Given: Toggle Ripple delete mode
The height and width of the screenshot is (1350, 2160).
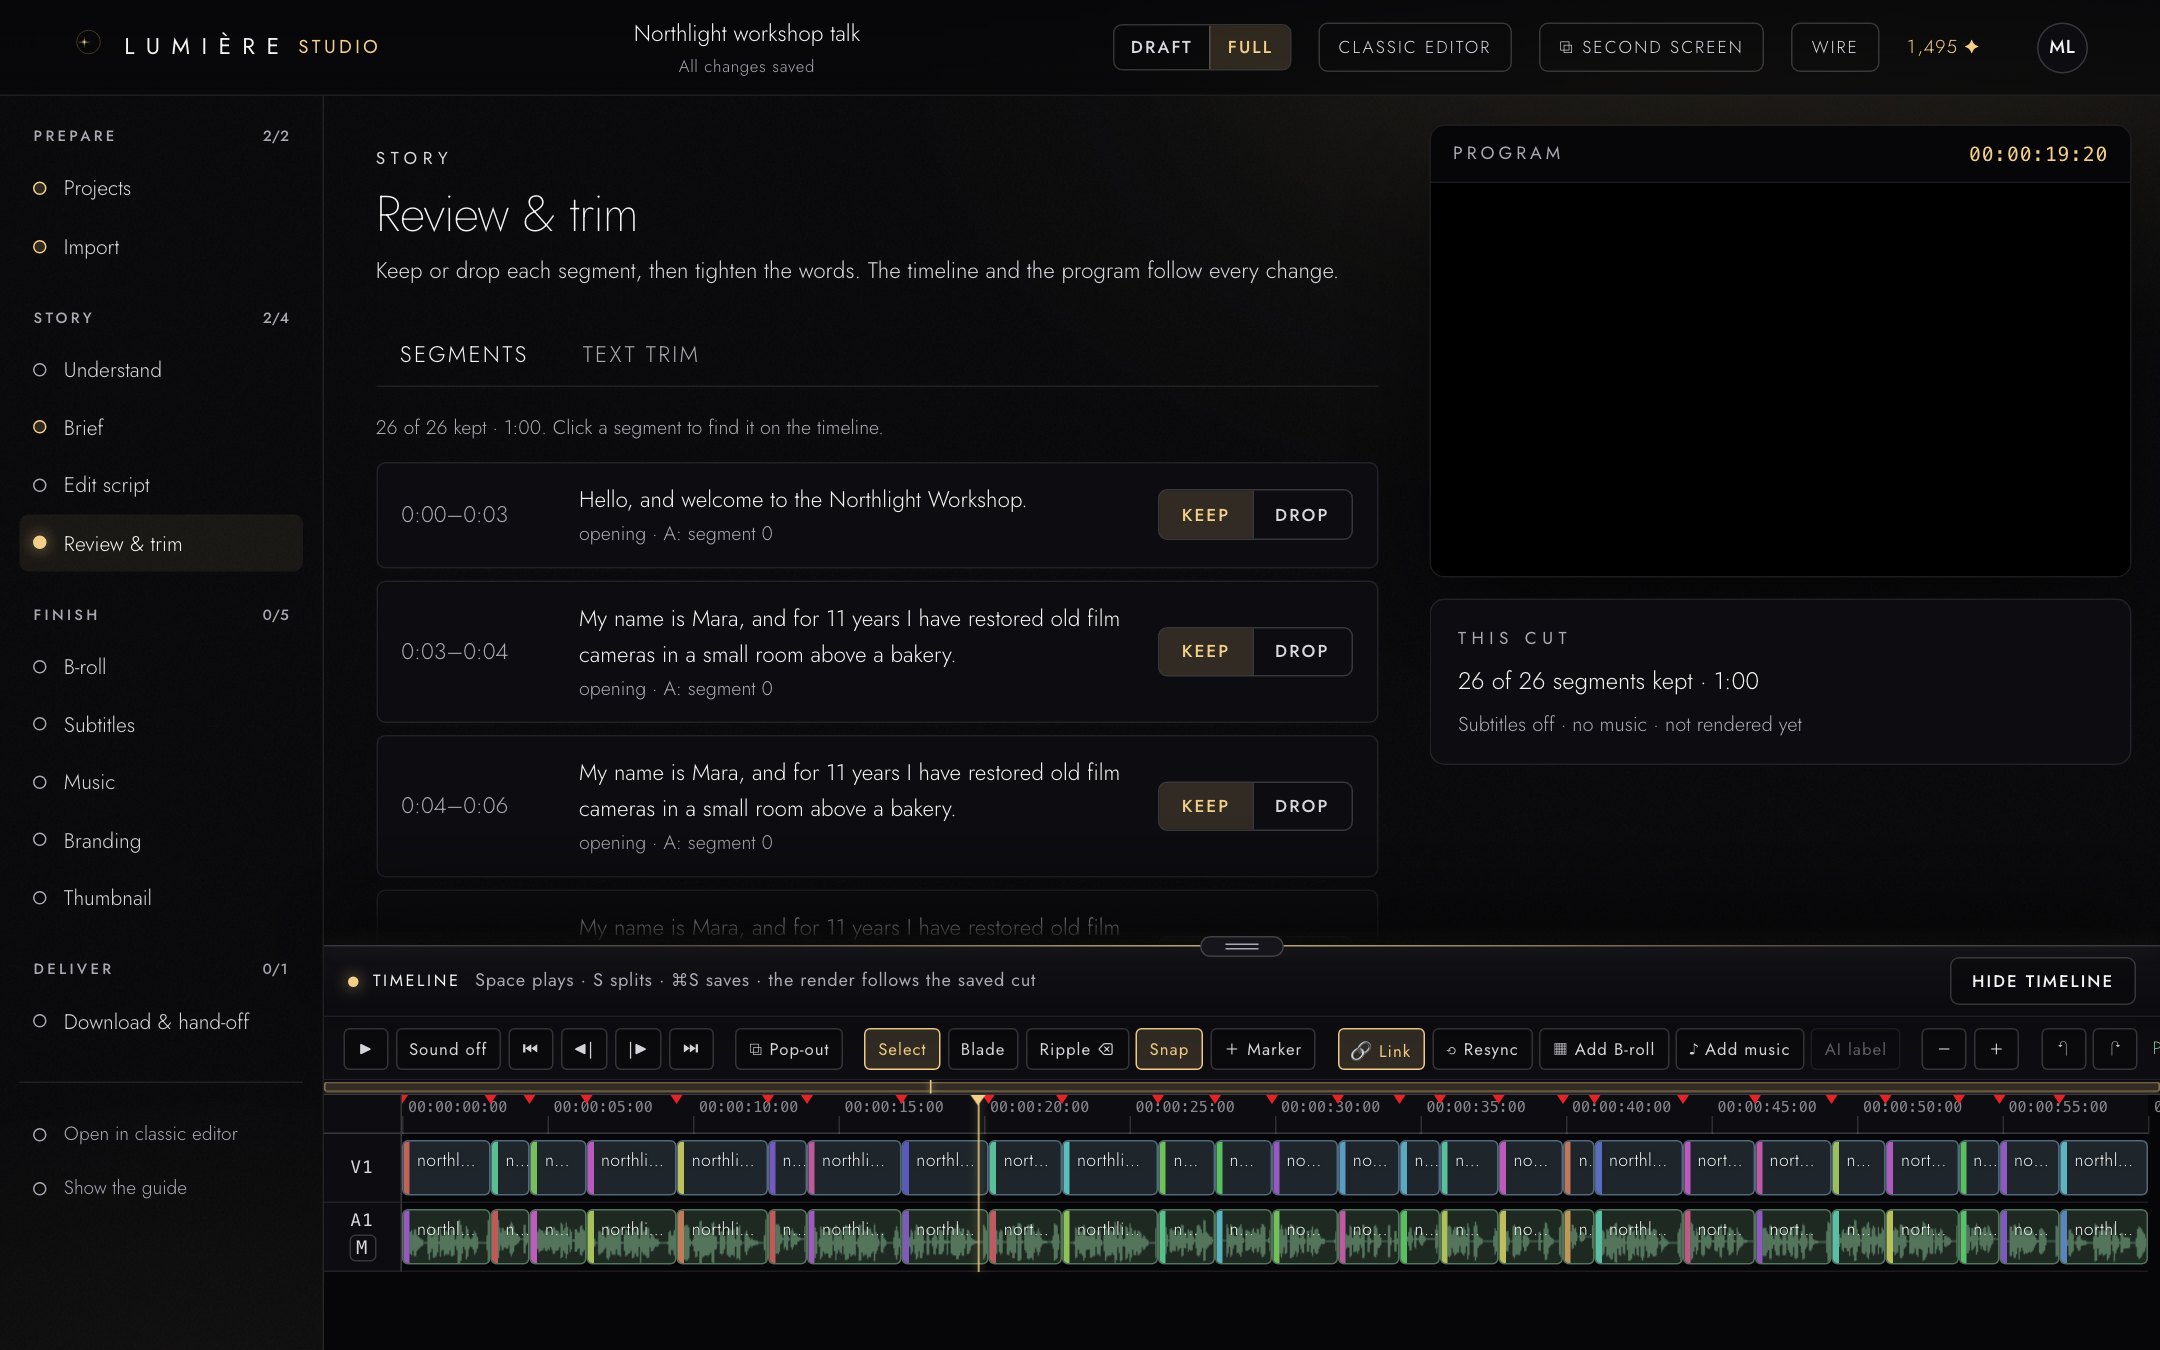Looking at the screenshot, I should (x=1076, y=1049).
